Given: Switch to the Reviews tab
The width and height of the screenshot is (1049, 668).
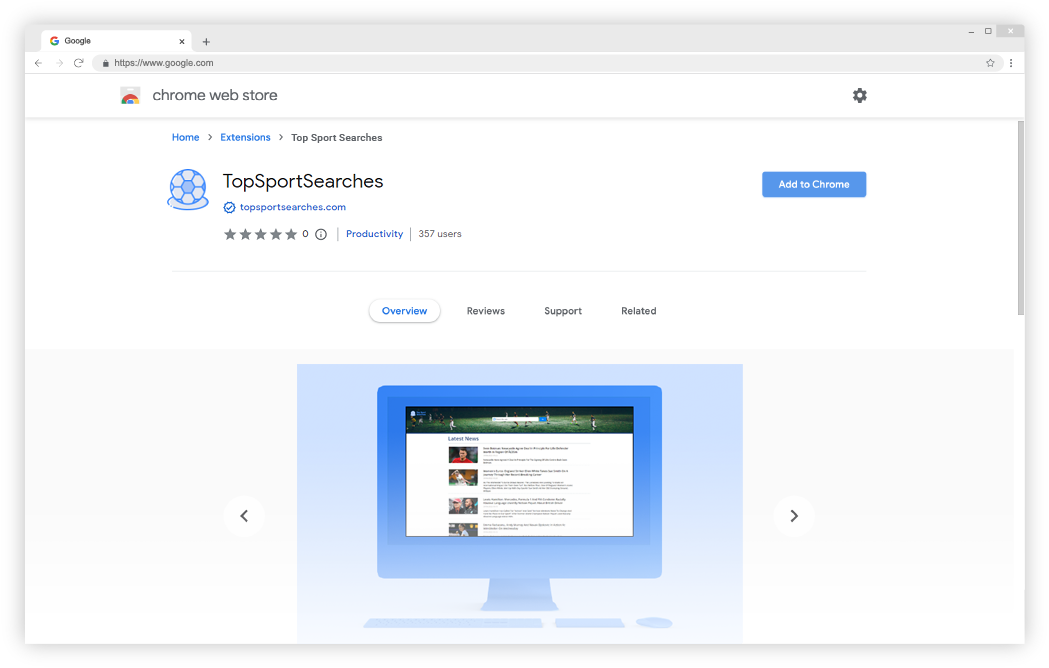Looking at the screenshot, I should pos(485,311).
